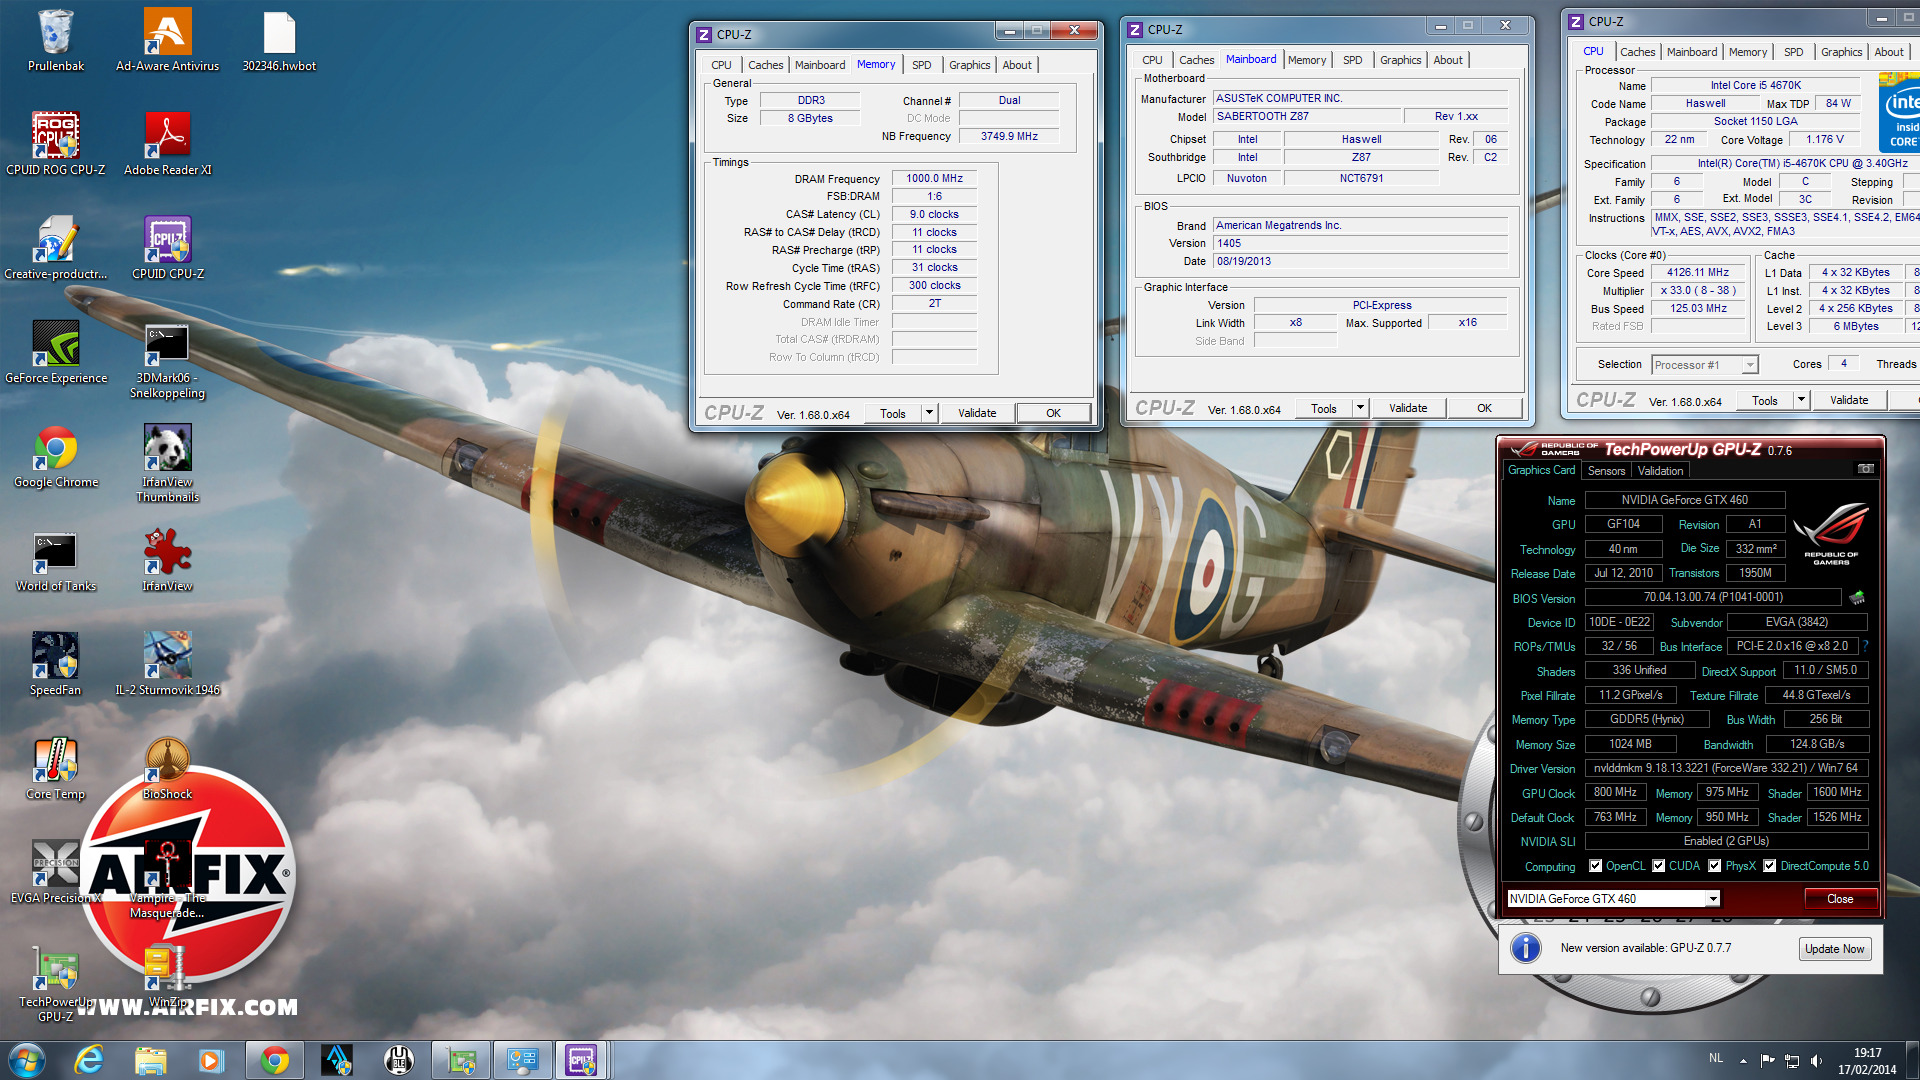Click the Core Speed 4126.11 MHz value
Viewport: 1920px width, 1080px height.
tap(1697, 273)
